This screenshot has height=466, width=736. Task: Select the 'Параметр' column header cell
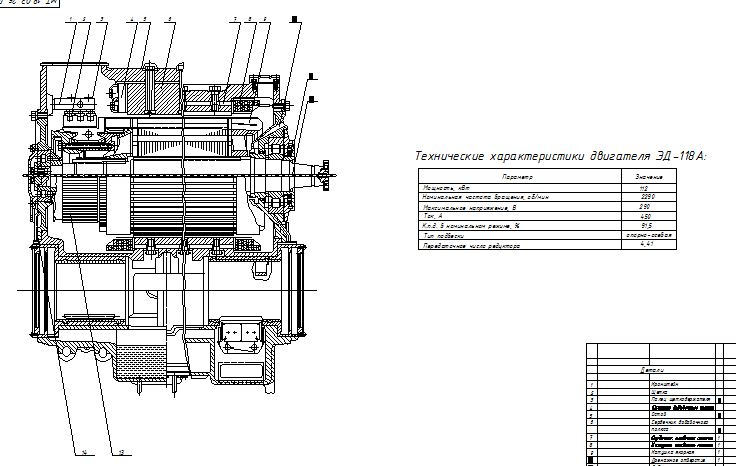[x=520, y=177]
